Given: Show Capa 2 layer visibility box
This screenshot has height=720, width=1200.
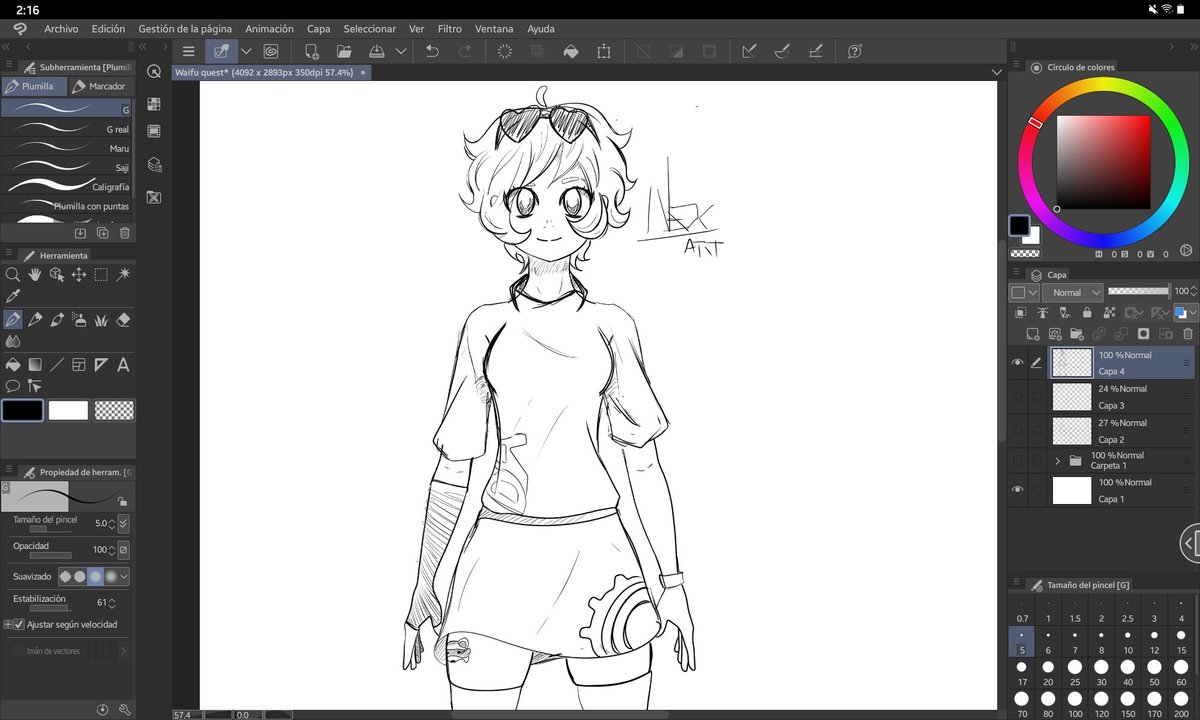Looking at the screenshot, I should 1017,431.
